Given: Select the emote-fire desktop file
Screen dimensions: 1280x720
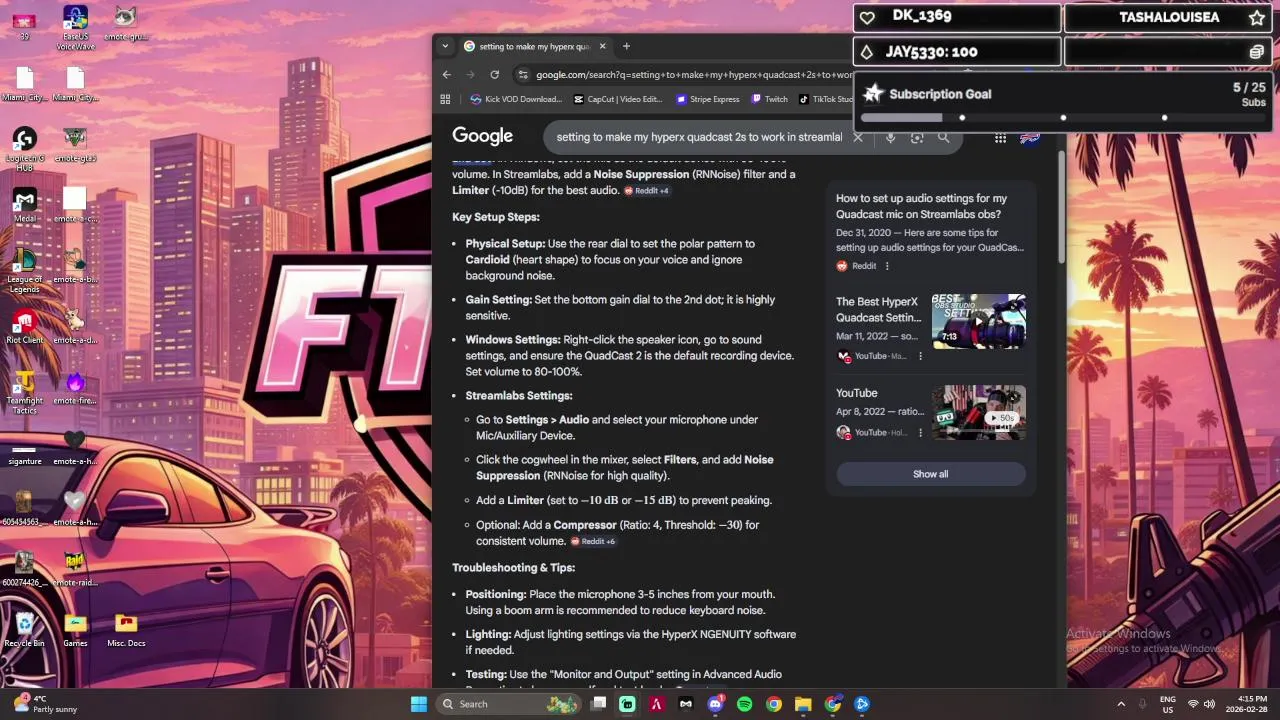Looking at the screenshot, I should point(75,387).
